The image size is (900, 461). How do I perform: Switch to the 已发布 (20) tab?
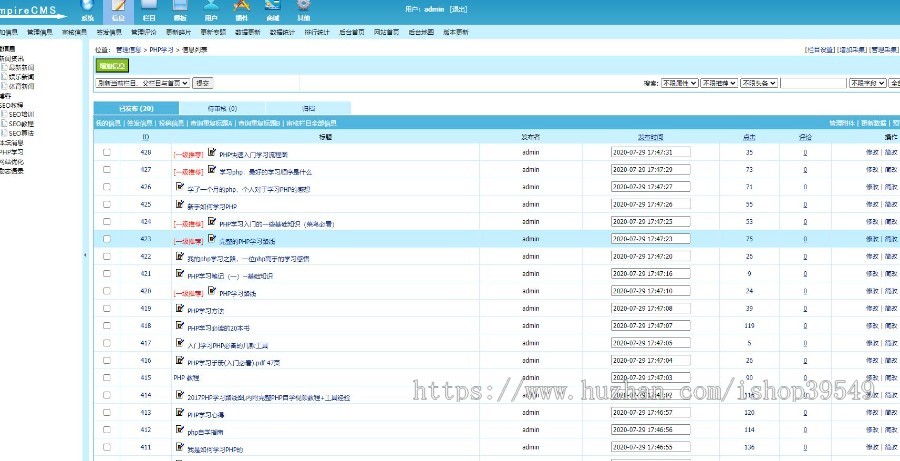(x=137, y=108)
